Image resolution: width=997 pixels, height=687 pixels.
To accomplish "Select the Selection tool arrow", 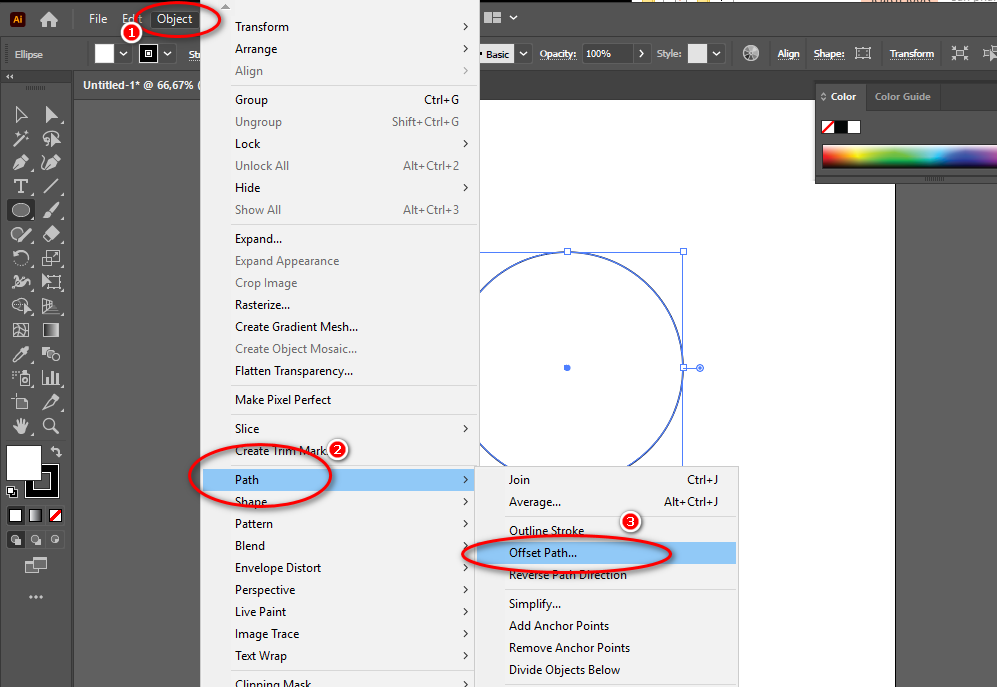I will (x=21, y=115).
